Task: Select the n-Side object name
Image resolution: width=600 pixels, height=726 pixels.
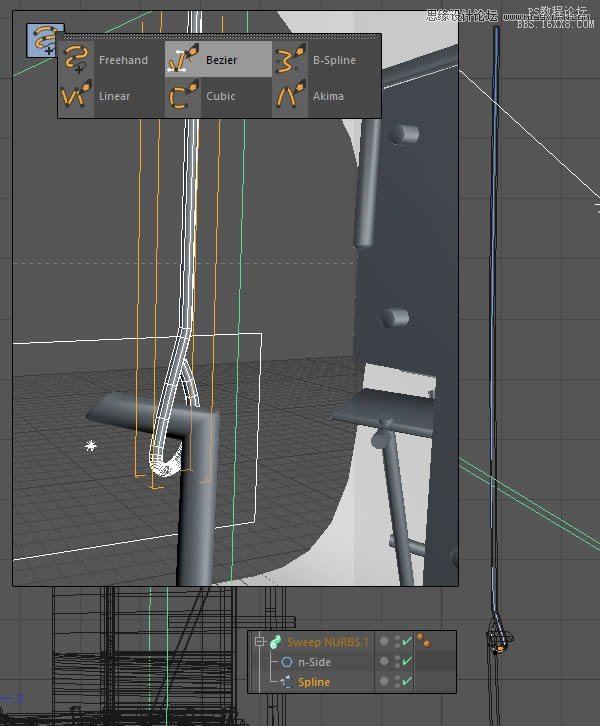Action: point(314,662)
